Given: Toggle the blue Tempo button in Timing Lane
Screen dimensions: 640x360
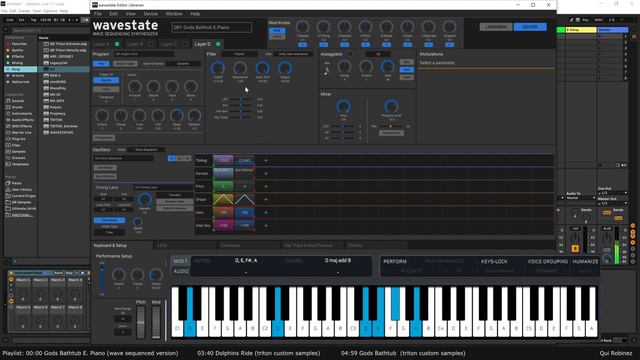Looking at the screenshot, I should (109, 220).
